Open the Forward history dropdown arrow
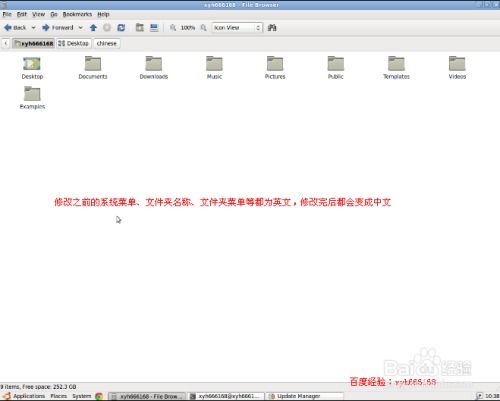The width and height of the screenshot is (500, 401). pyautogui.click(x=81, y=28)
